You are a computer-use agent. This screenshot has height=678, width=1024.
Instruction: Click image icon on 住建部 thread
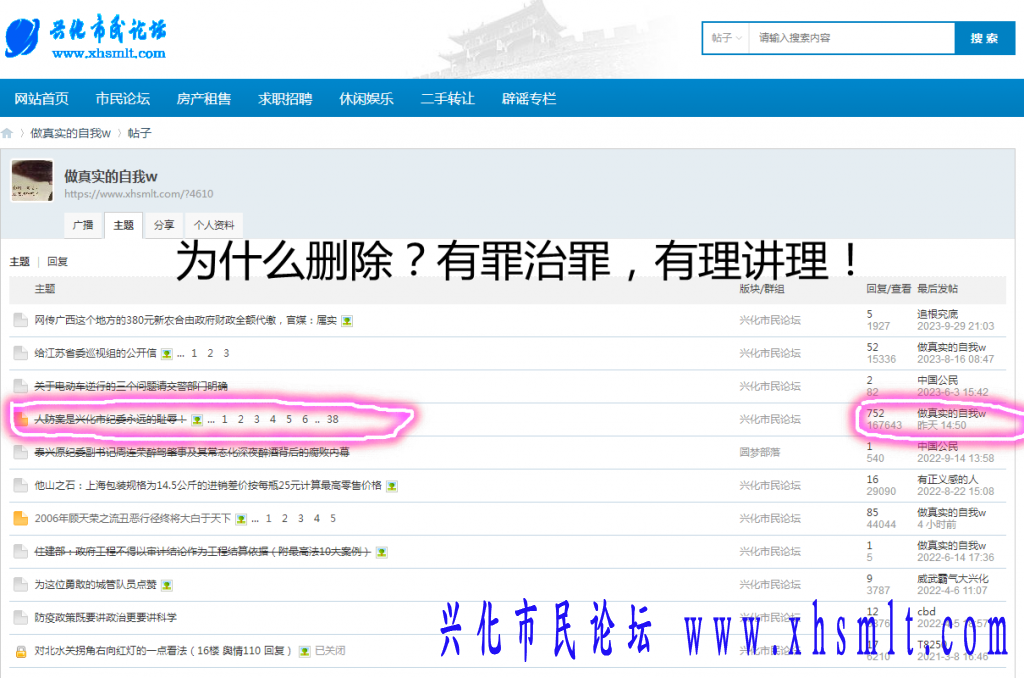[382, 553]
